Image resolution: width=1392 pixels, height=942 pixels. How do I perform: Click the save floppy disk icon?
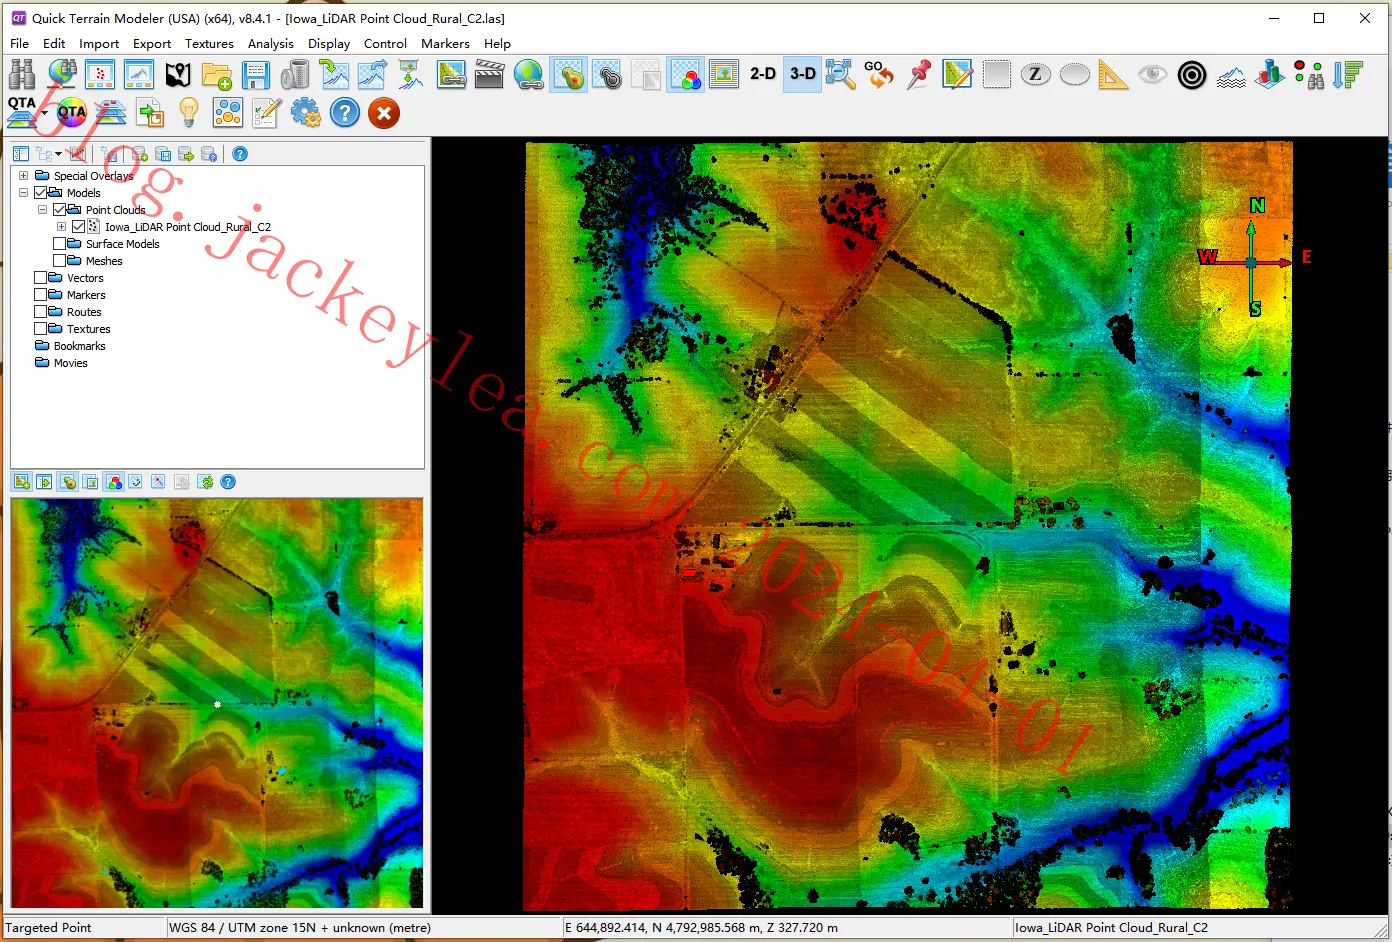tap(256, 74)
